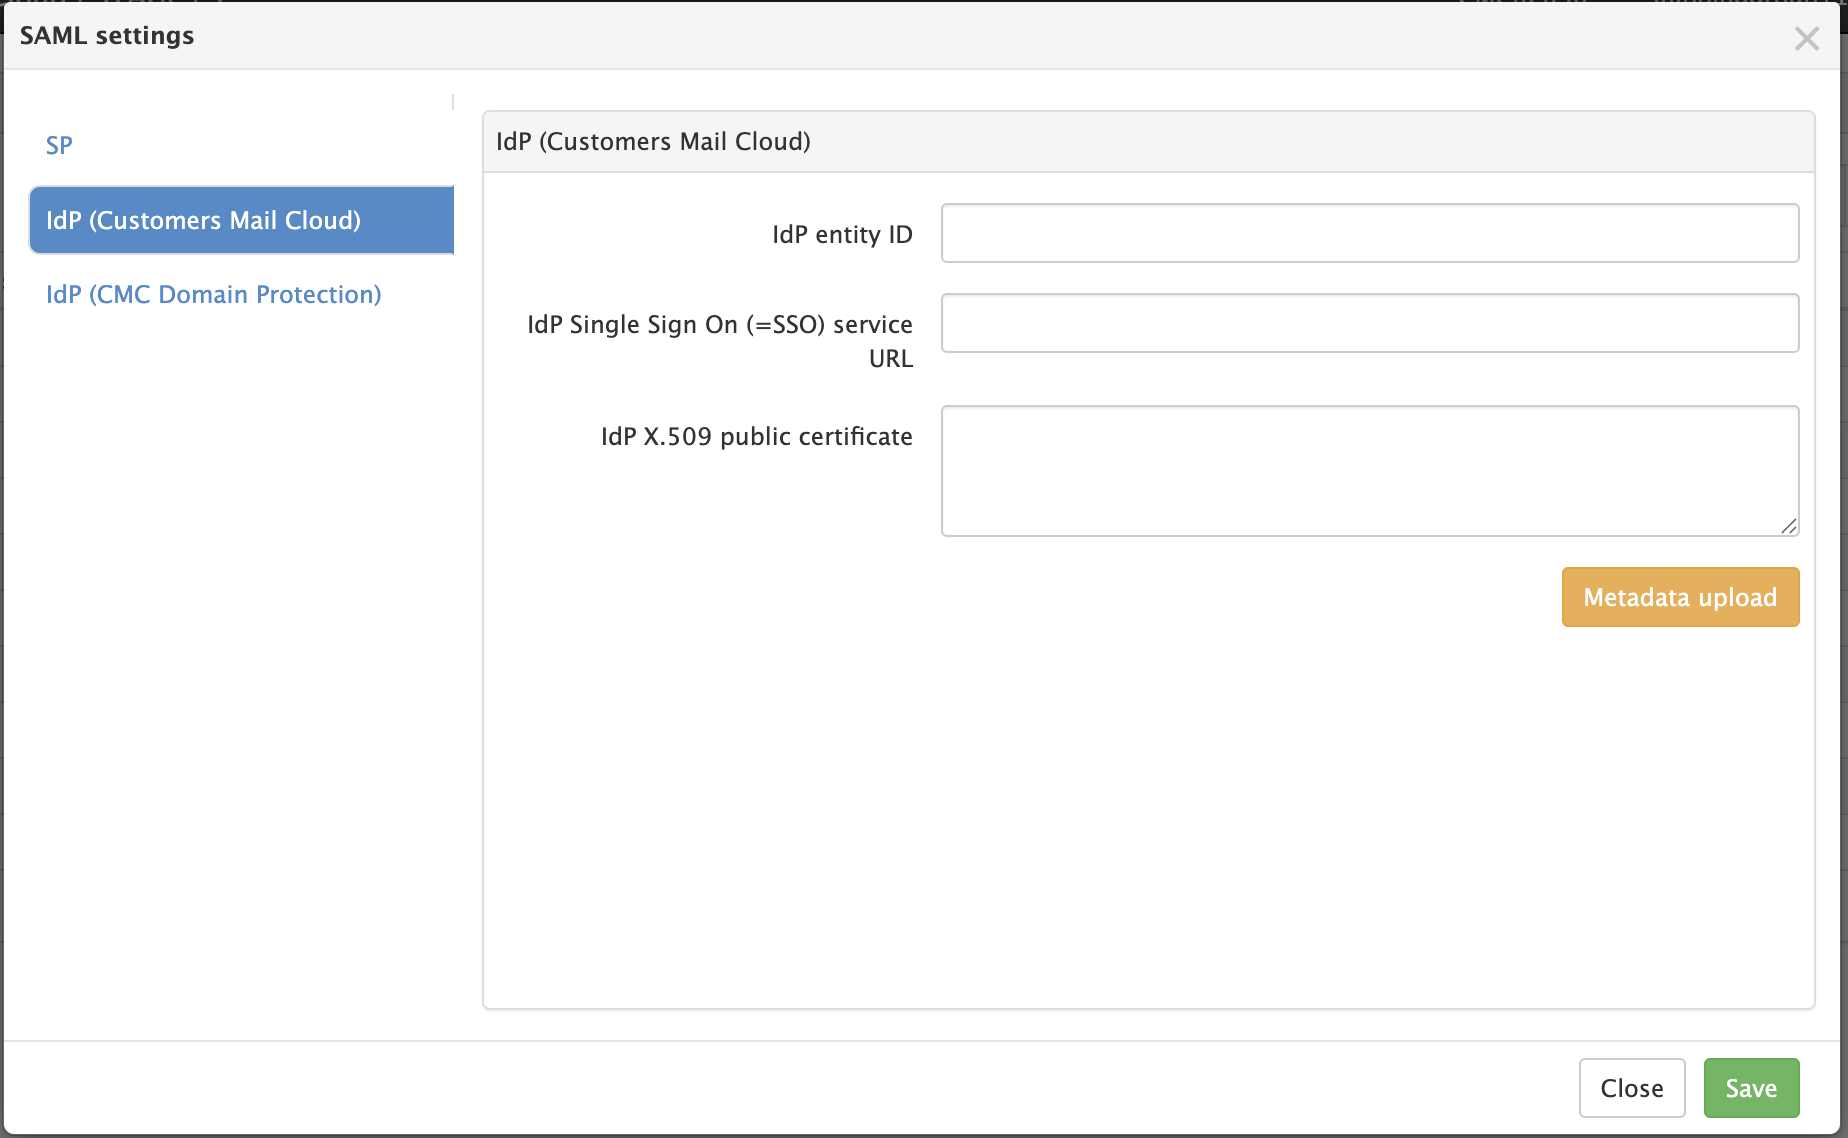Viewport: 1848px width, 1138px height.
Task: Open the SP settings tab
Action: click(x=59, y=146)
